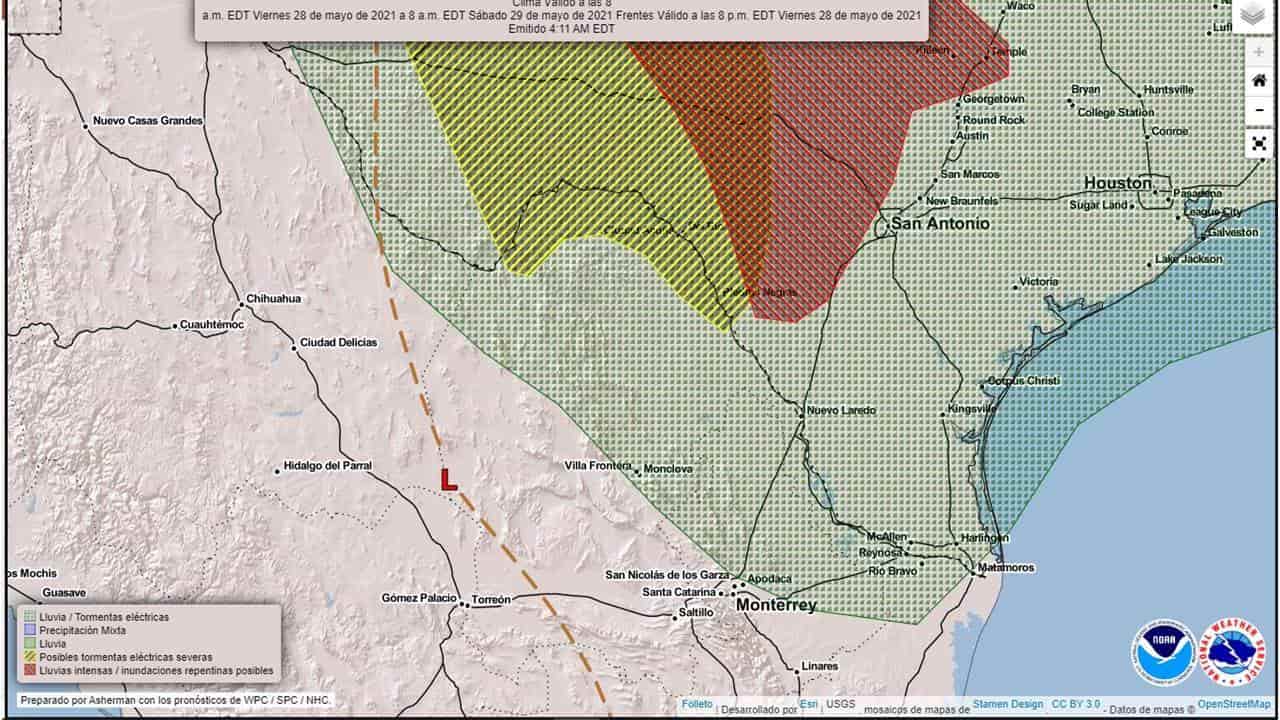Image resolution: width=1280 pixels, height=720 pixels.
Task: Click the Lluvia legend swatch
Action: pyautogui.click(x=29, y=644)
